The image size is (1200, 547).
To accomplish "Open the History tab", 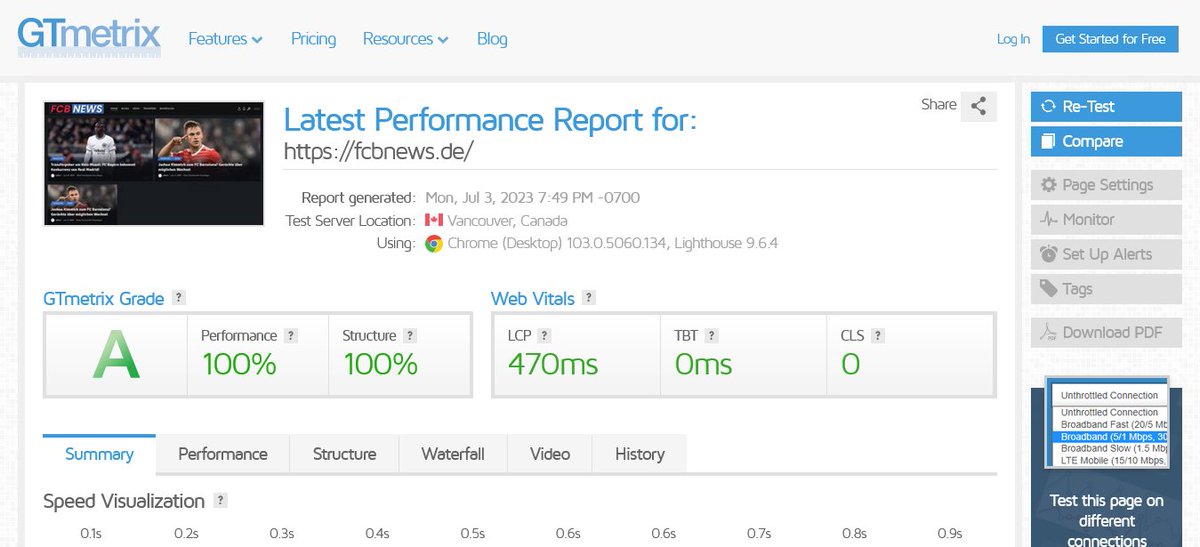I will pos(640,454).
